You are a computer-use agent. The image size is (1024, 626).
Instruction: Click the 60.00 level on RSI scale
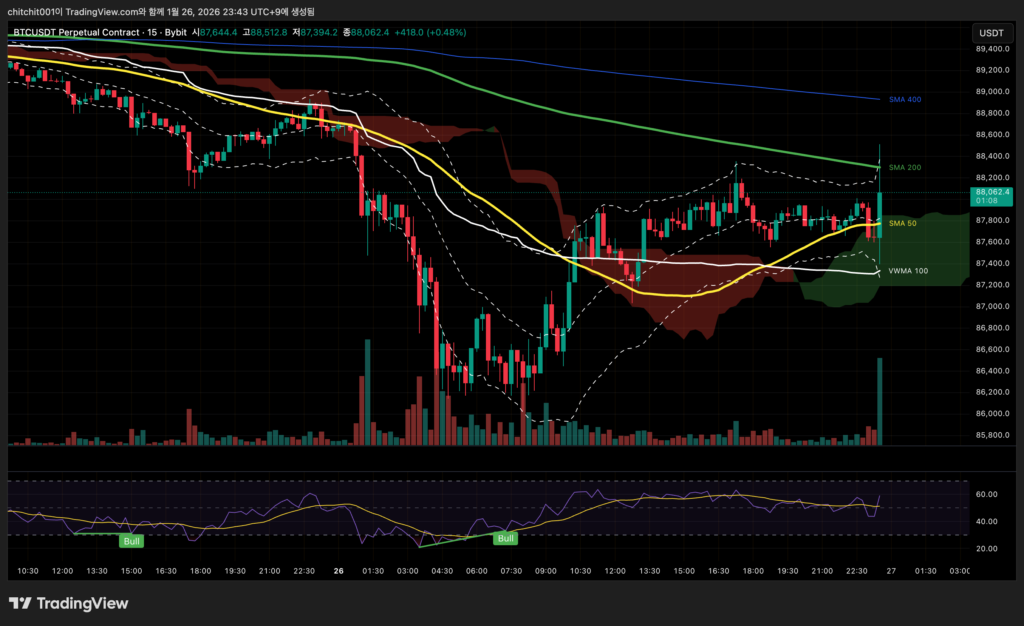pos(986,494)
